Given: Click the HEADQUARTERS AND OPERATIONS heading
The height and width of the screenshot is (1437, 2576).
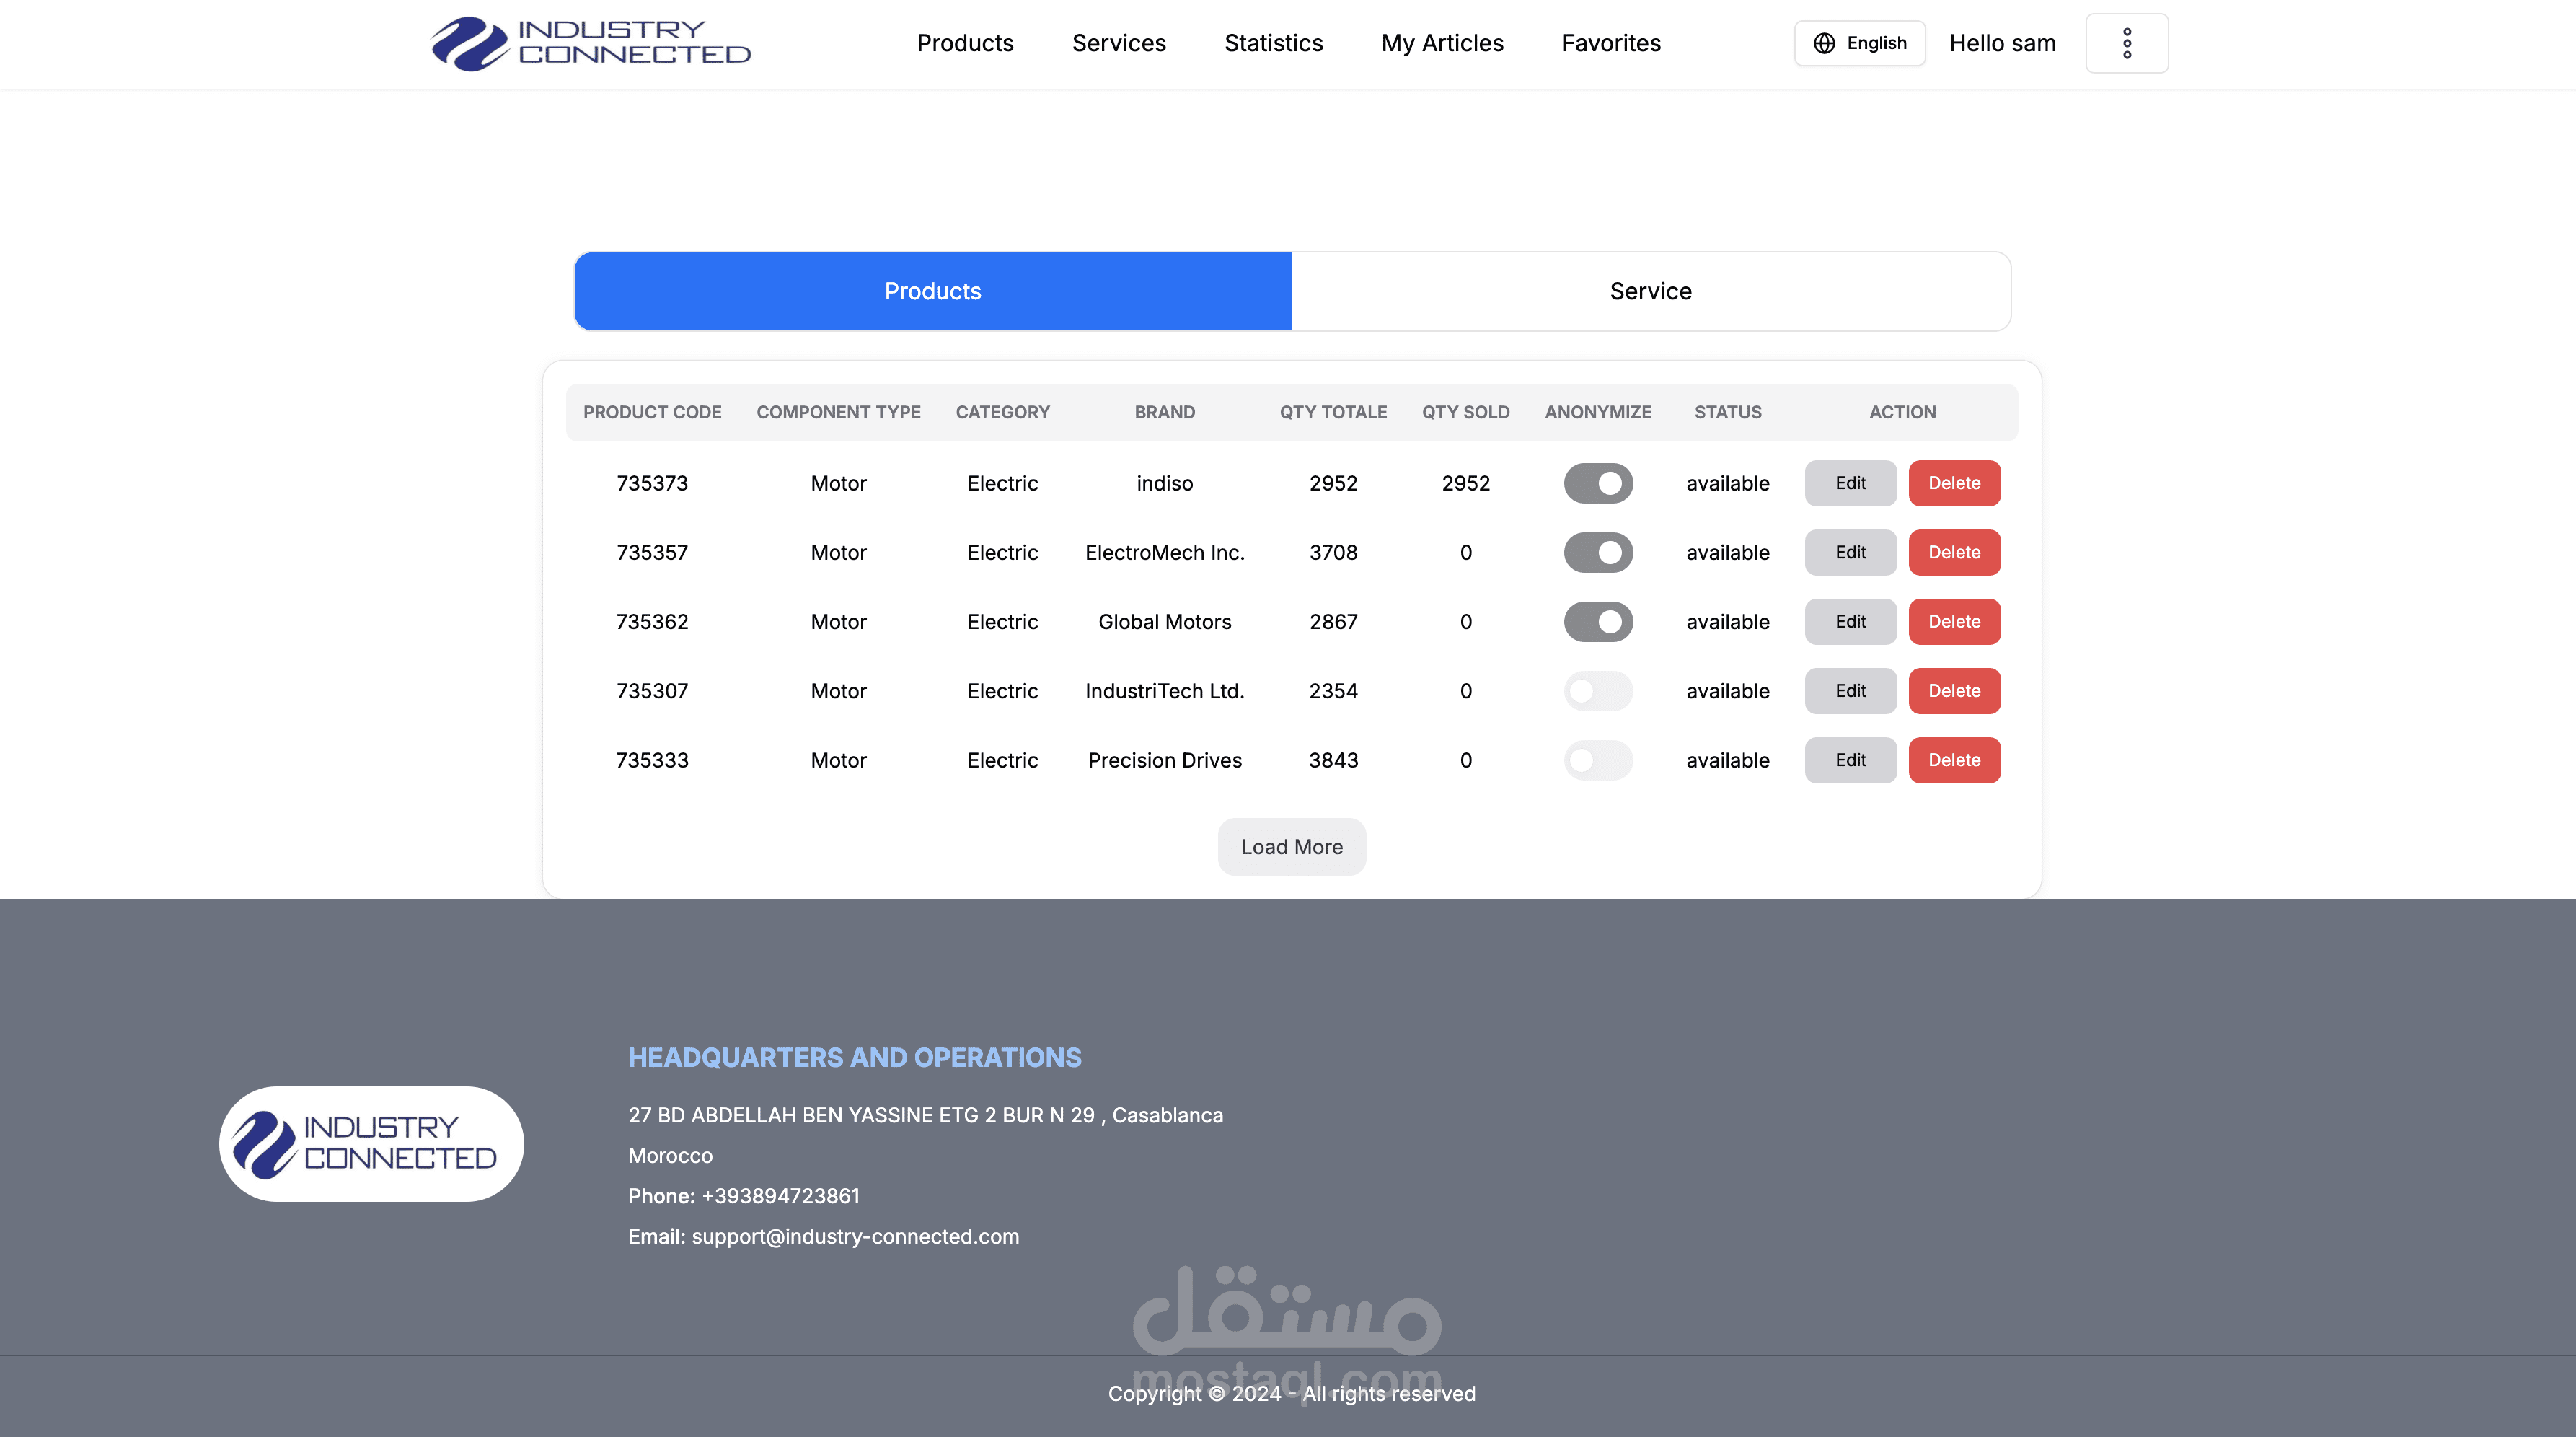Looking at the screenshot, I should [x=854, y=1057].
